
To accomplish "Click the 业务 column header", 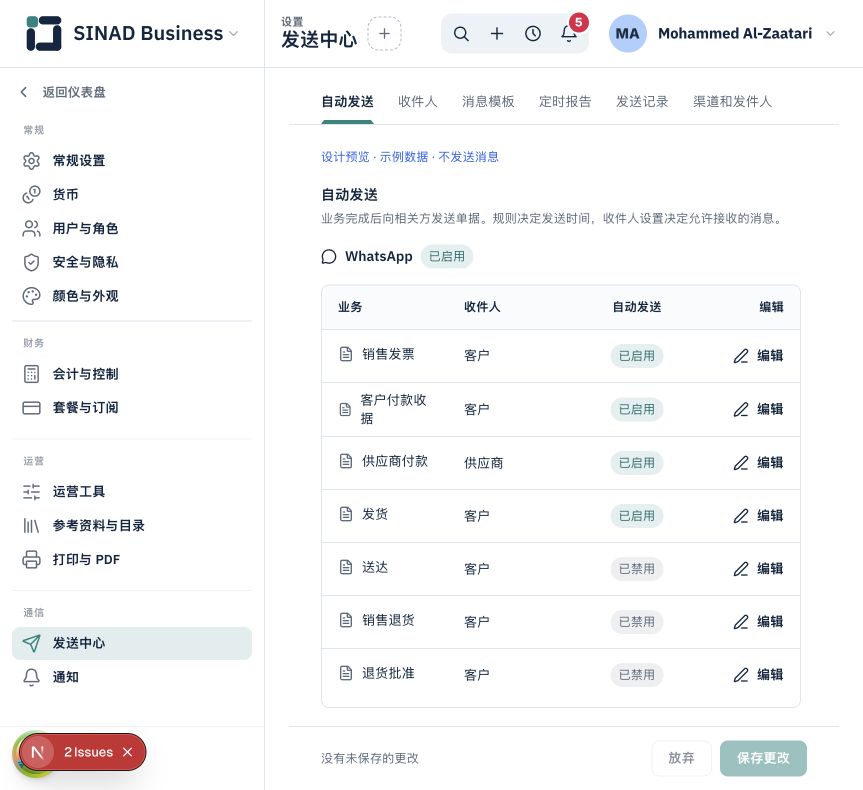I will point(350,307).
